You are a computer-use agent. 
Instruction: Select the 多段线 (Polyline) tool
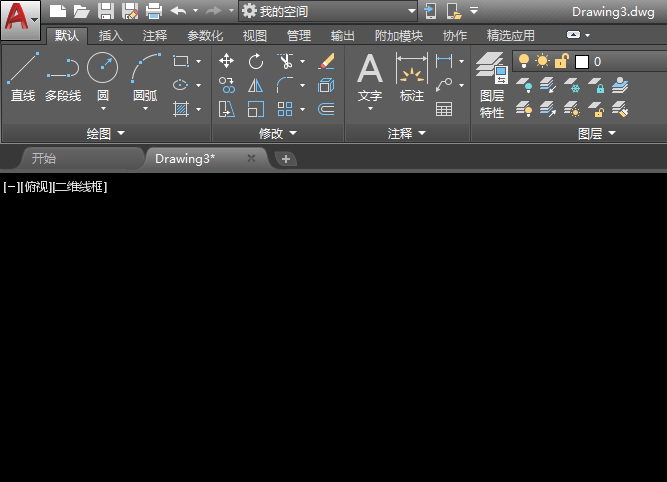63,77
